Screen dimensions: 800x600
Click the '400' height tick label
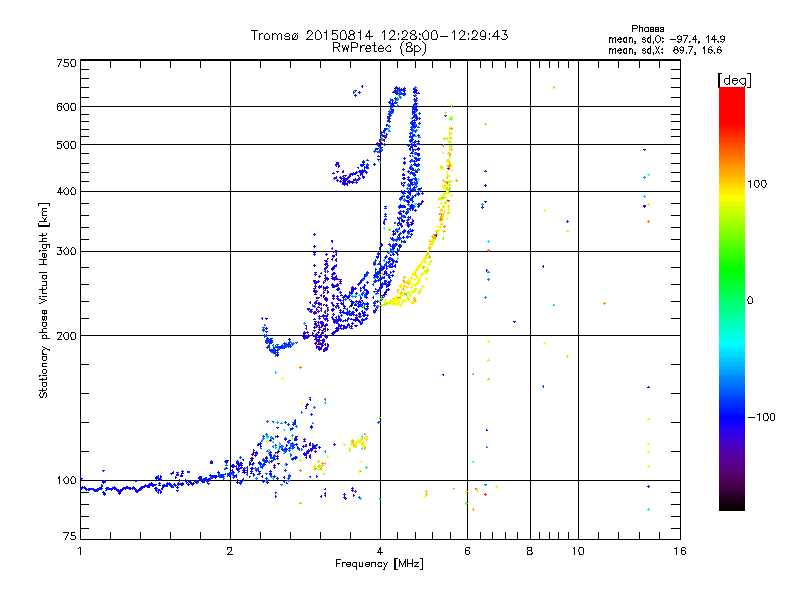(66, 192)
